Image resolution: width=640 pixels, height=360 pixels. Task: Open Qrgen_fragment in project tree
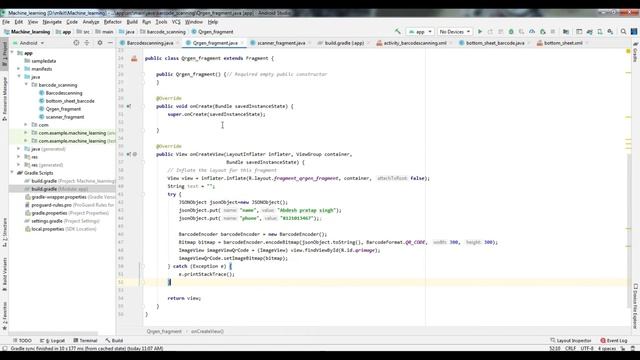[x=63, y=109]
